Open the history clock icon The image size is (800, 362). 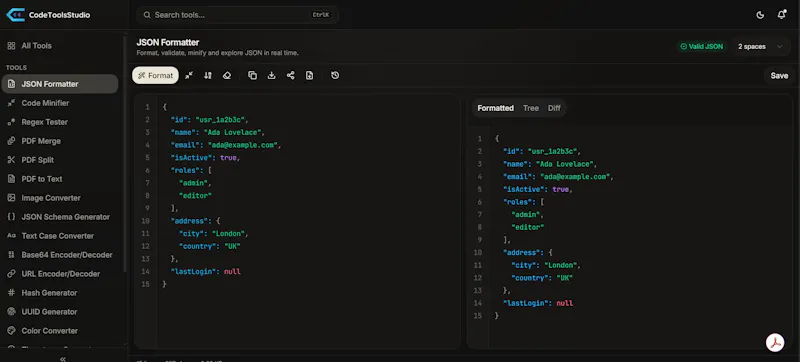pos(335,75)
